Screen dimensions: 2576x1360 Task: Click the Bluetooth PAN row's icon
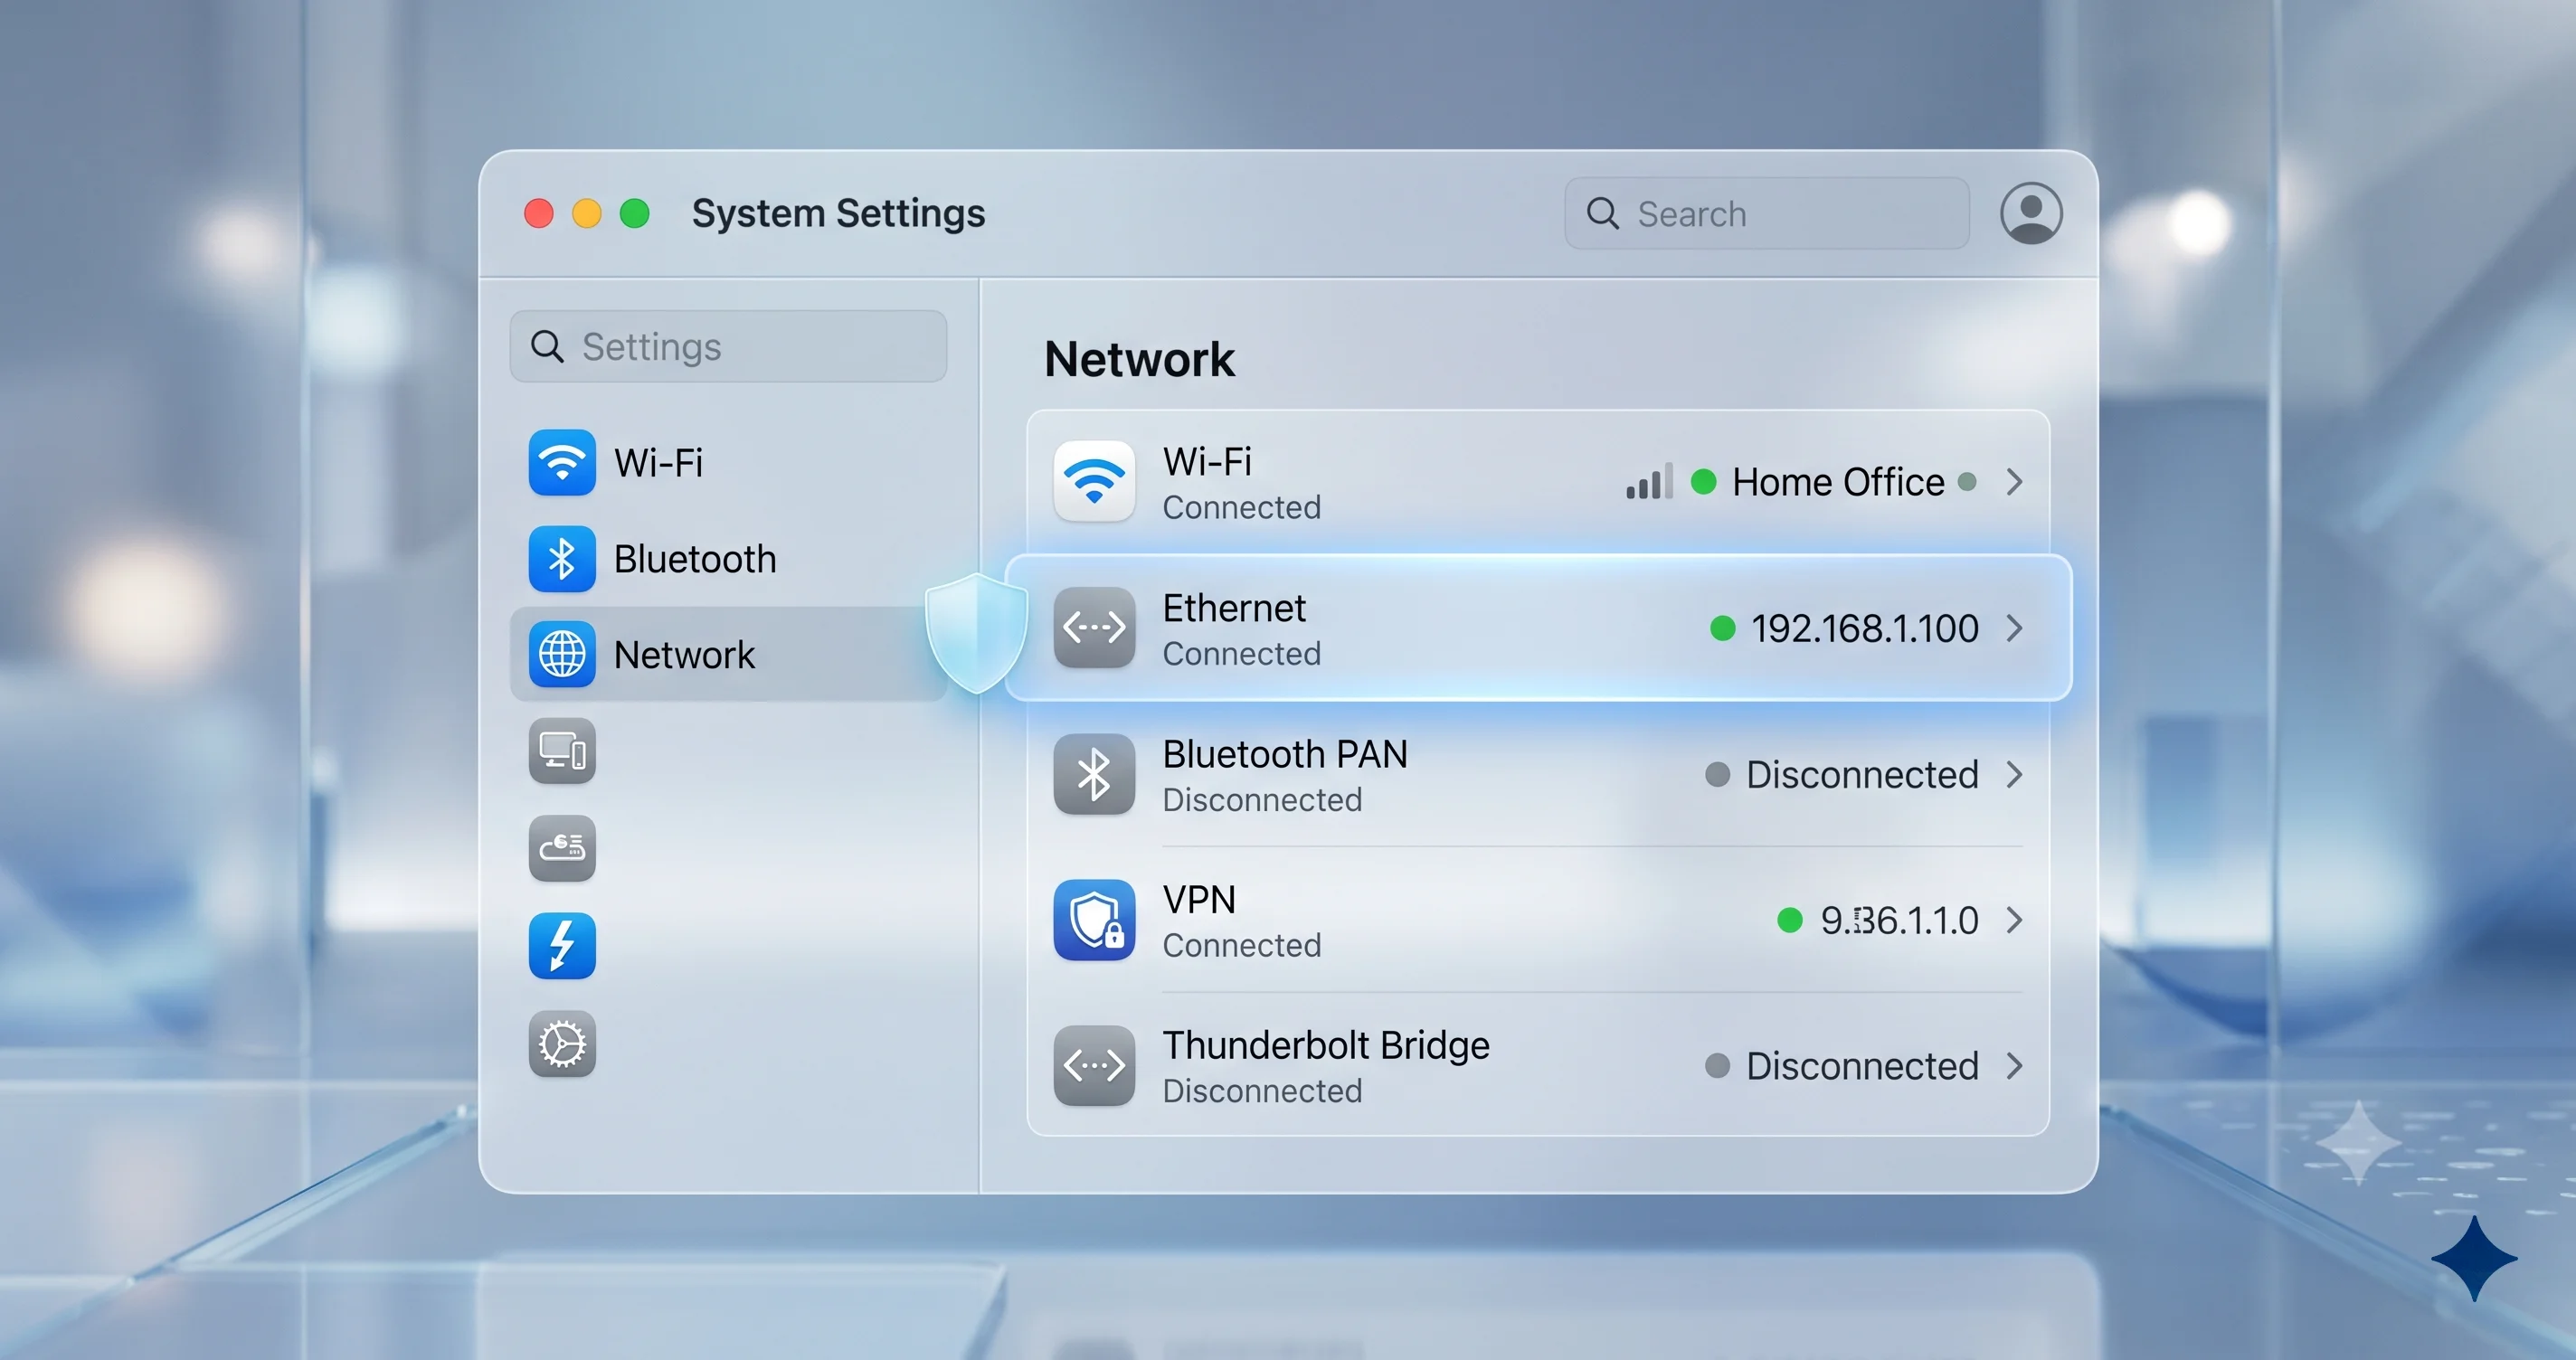(x=1094, y=774)
